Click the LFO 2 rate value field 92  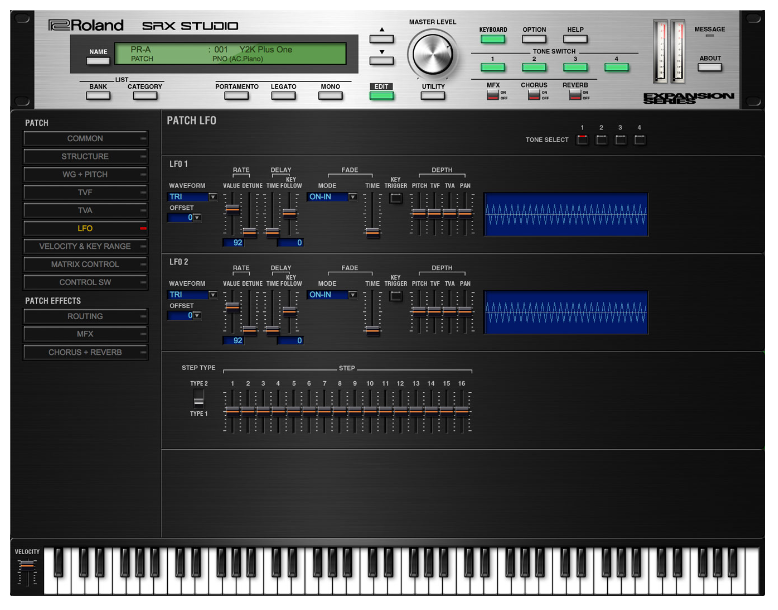233,340
